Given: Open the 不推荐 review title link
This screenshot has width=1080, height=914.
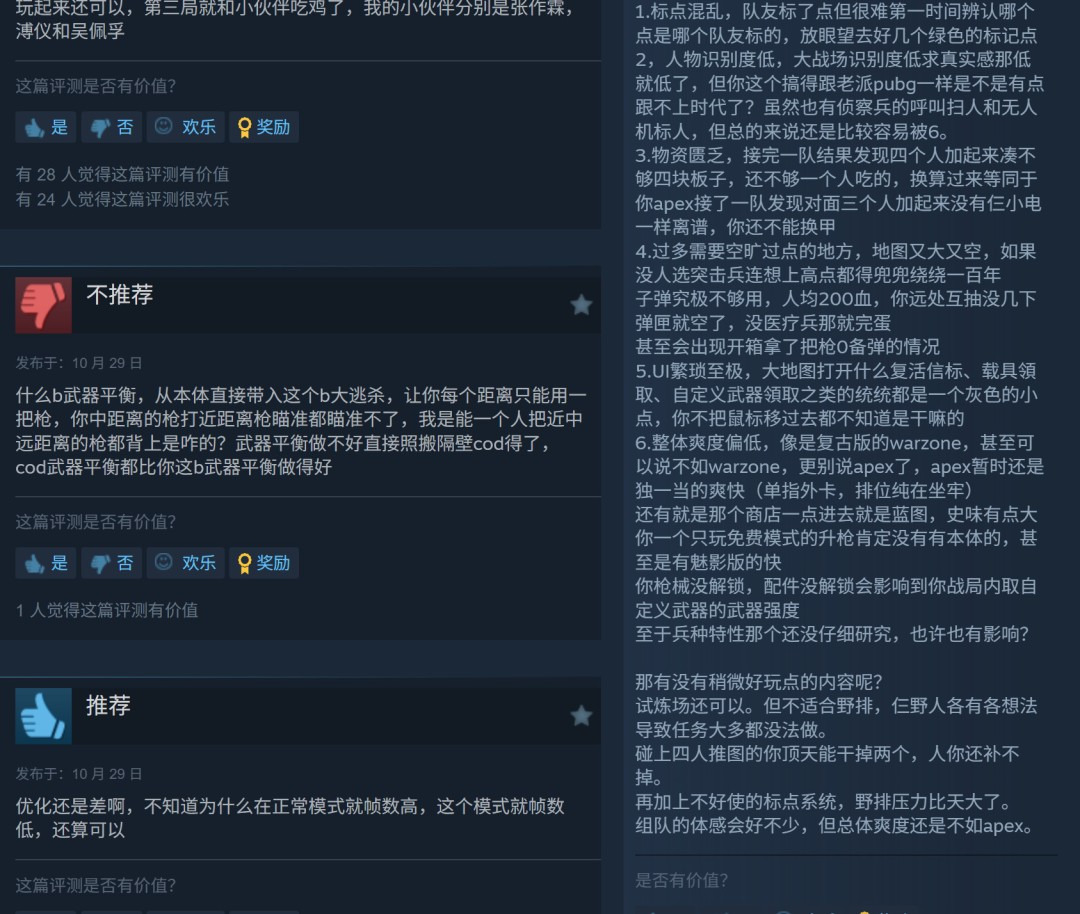Looking at the screenshot, I should [x=119, y=295].
